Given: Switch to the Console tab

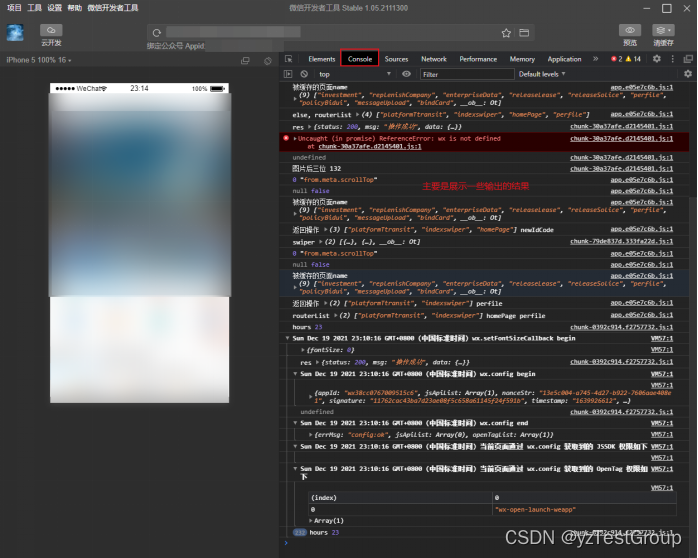Looking at the screenshot, I should coord(360,58).
